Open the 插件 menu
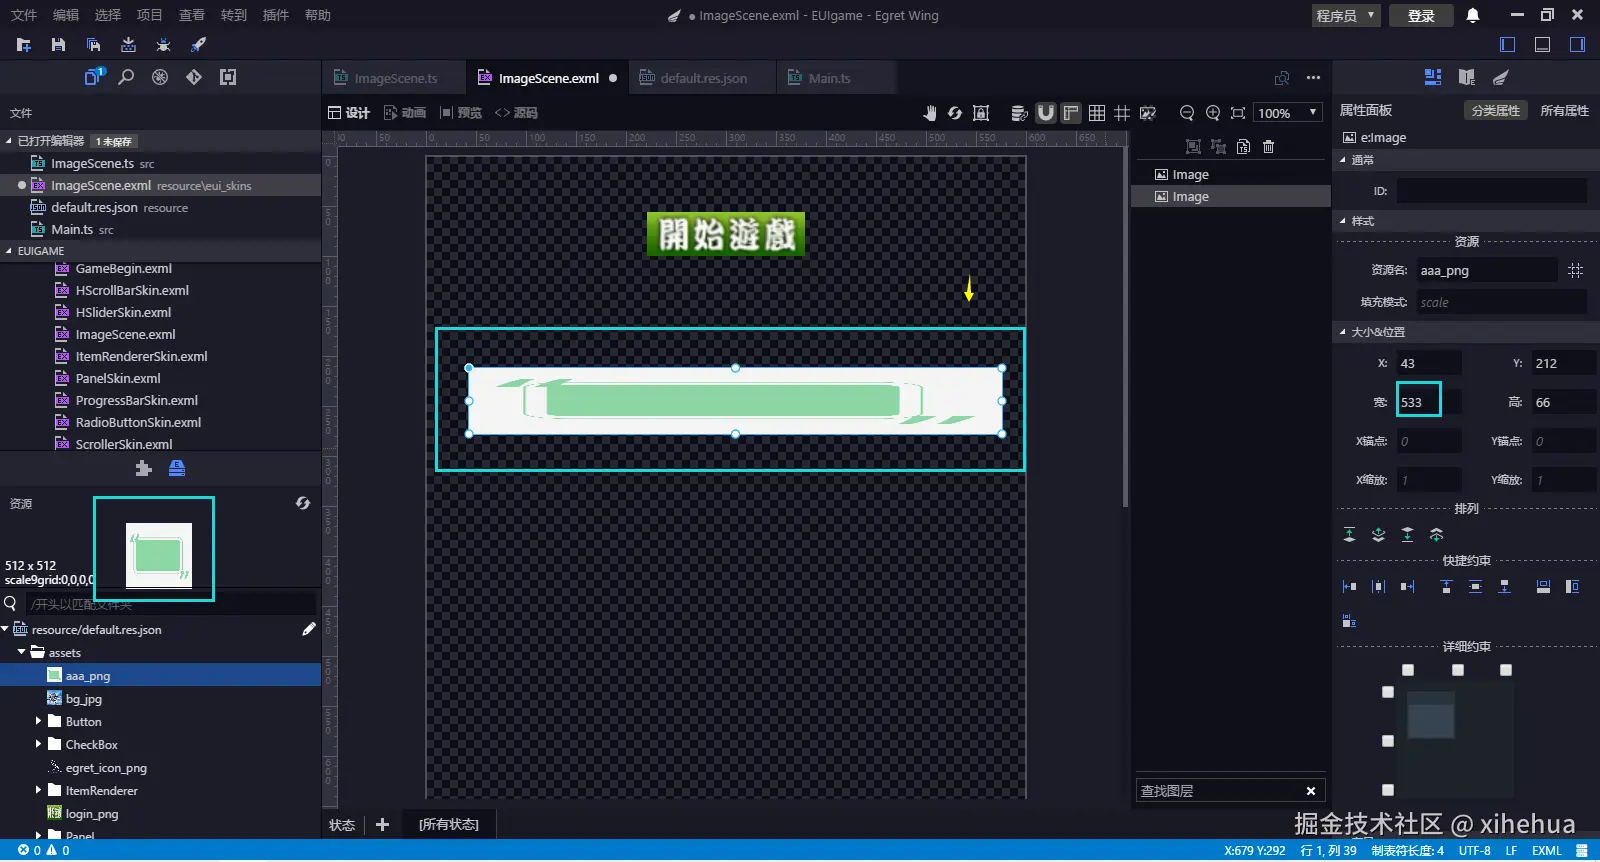 pos(275,15)
